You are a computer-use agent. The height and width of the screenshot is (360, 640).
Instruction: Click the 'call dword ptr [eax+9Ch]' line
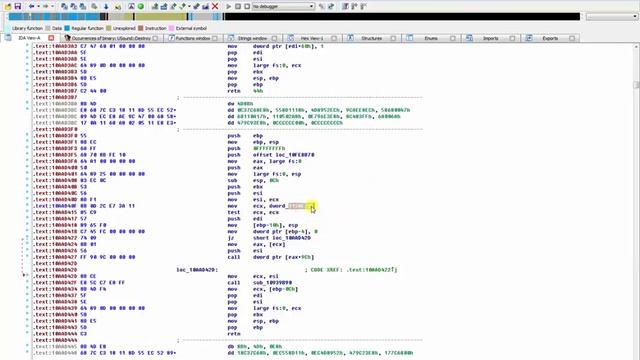pos(271,257)
